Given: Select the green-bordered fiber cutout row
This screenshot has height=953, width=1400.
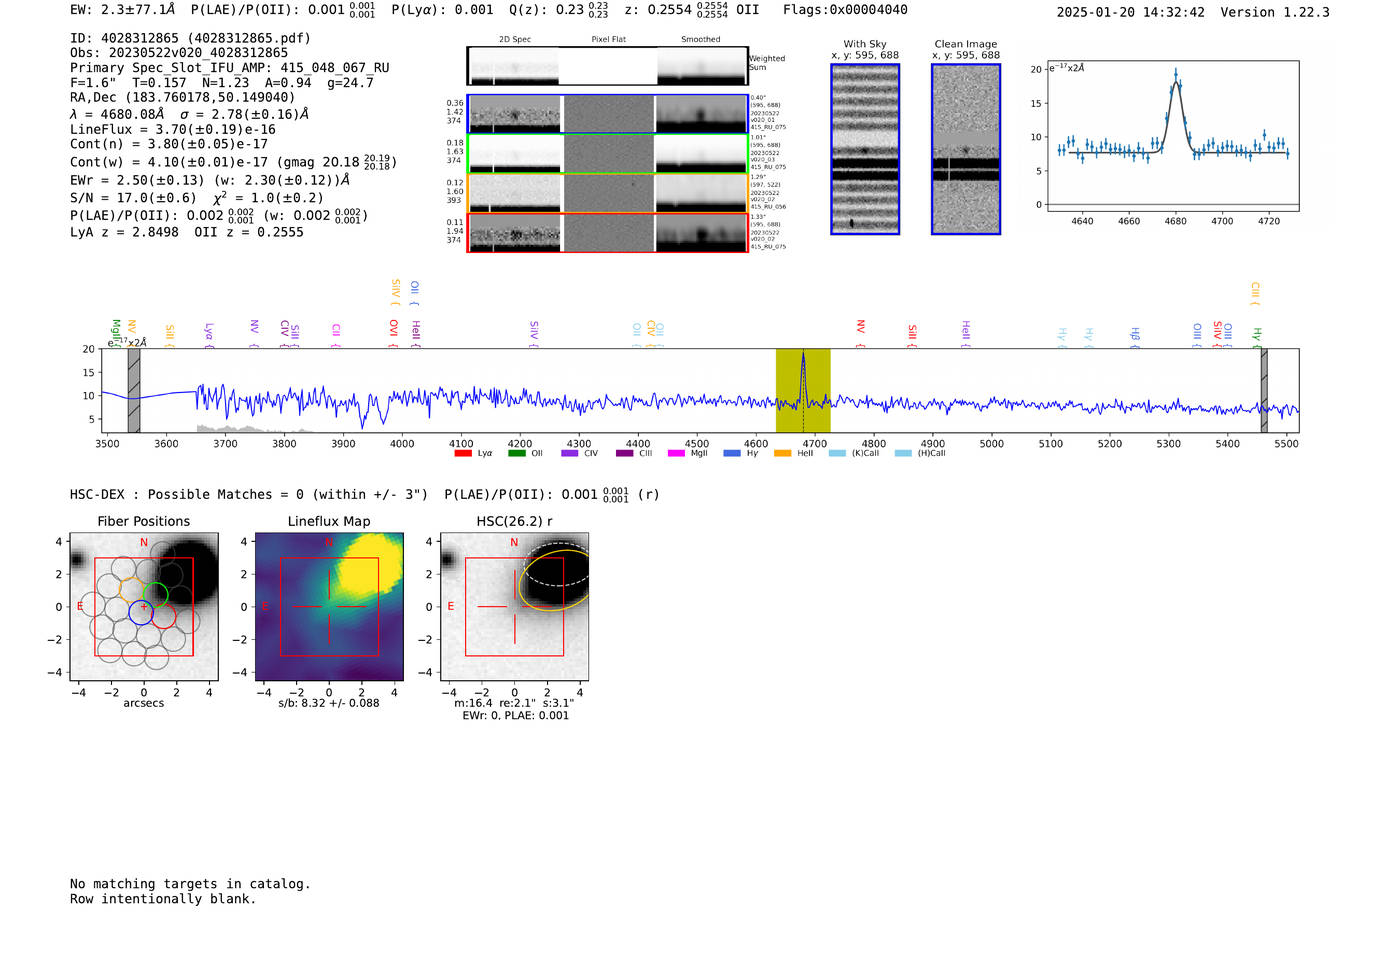Looking at the screenshot, I should [607, 153].
